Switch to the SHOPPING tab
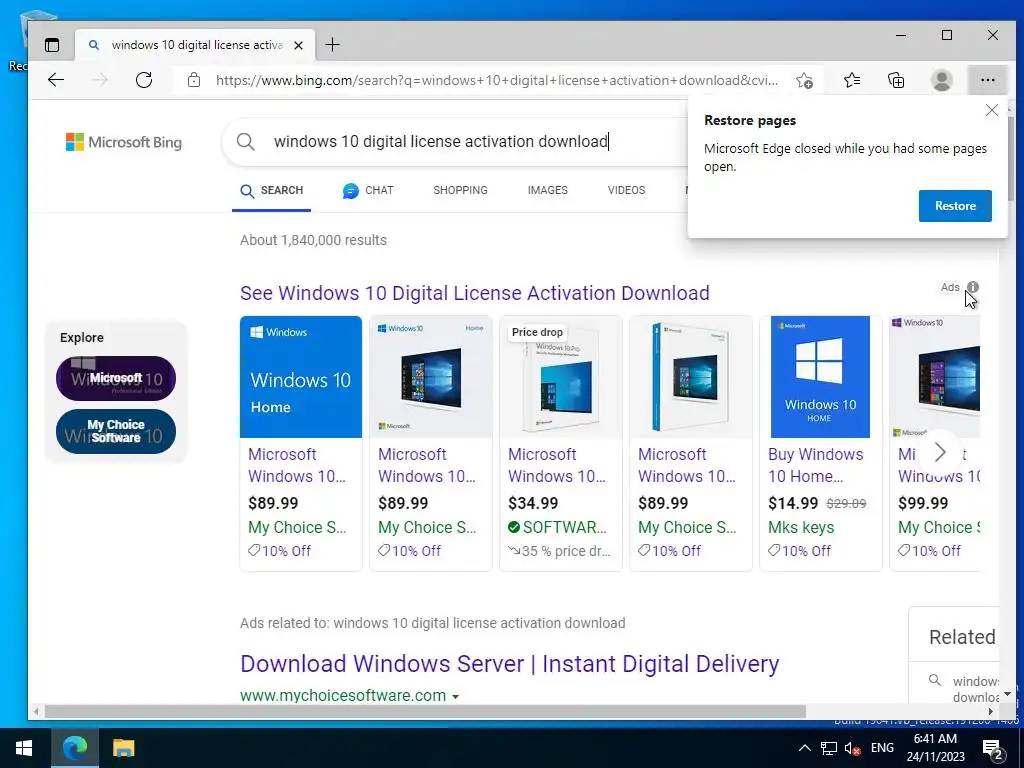Image resolution: width=1024 pixels, height=768 pixels. [460, 190]
